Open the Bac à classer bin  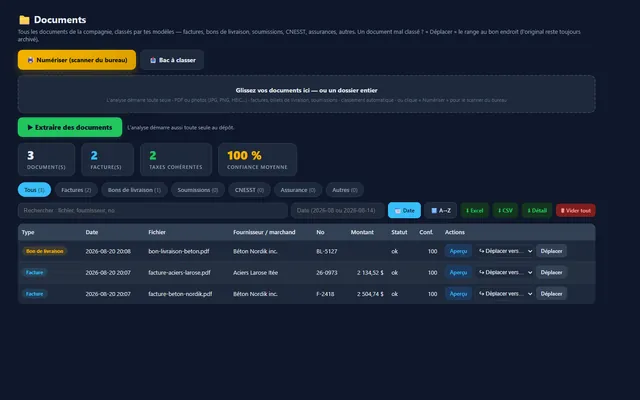coord(172,60)
